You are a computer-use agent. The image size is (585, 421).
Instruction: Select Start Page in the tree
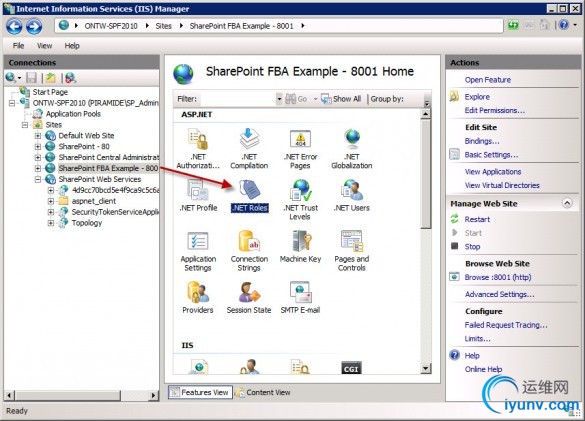50,92
